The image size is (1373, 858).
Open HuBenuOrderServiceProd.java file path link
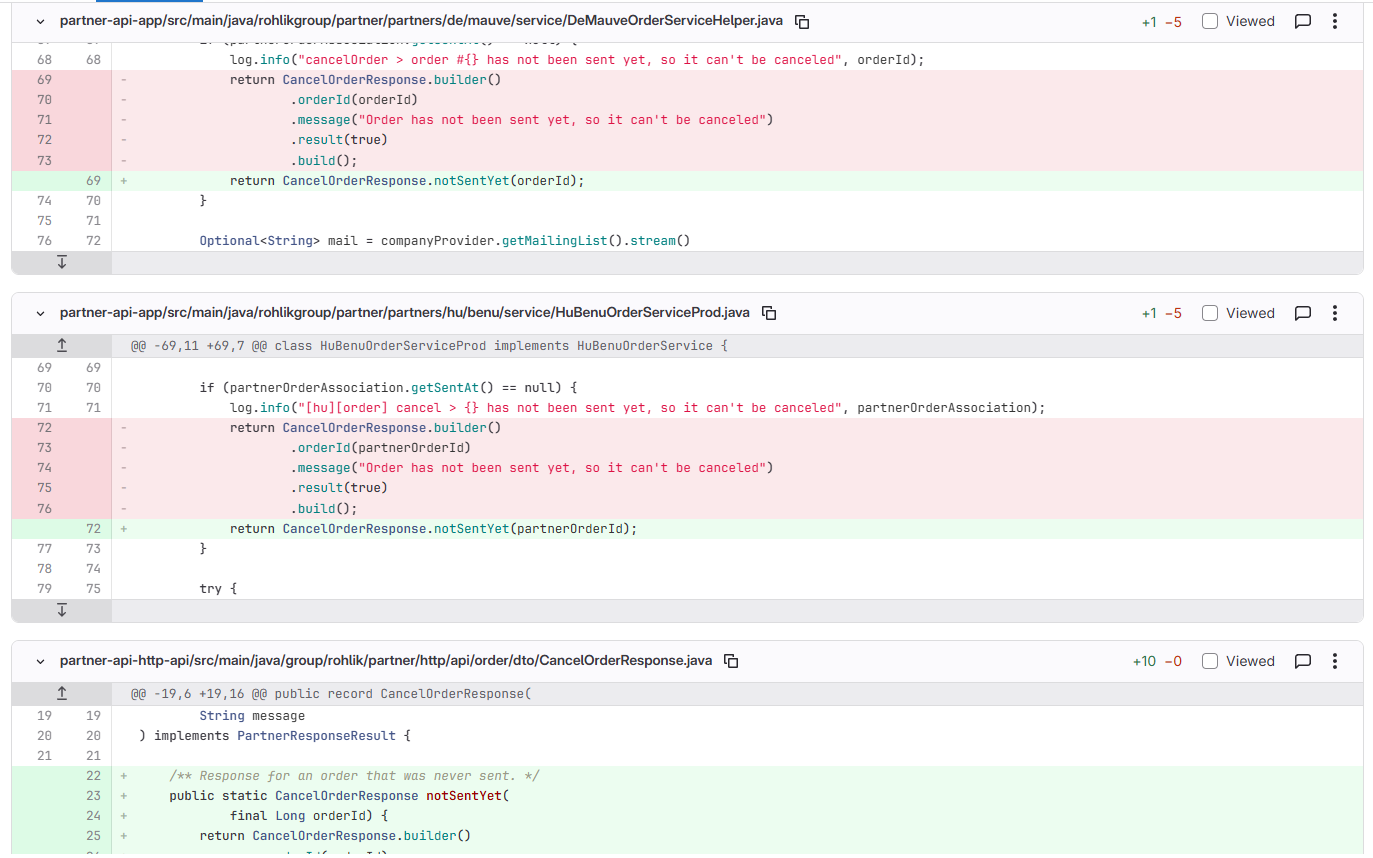point(404,313)
